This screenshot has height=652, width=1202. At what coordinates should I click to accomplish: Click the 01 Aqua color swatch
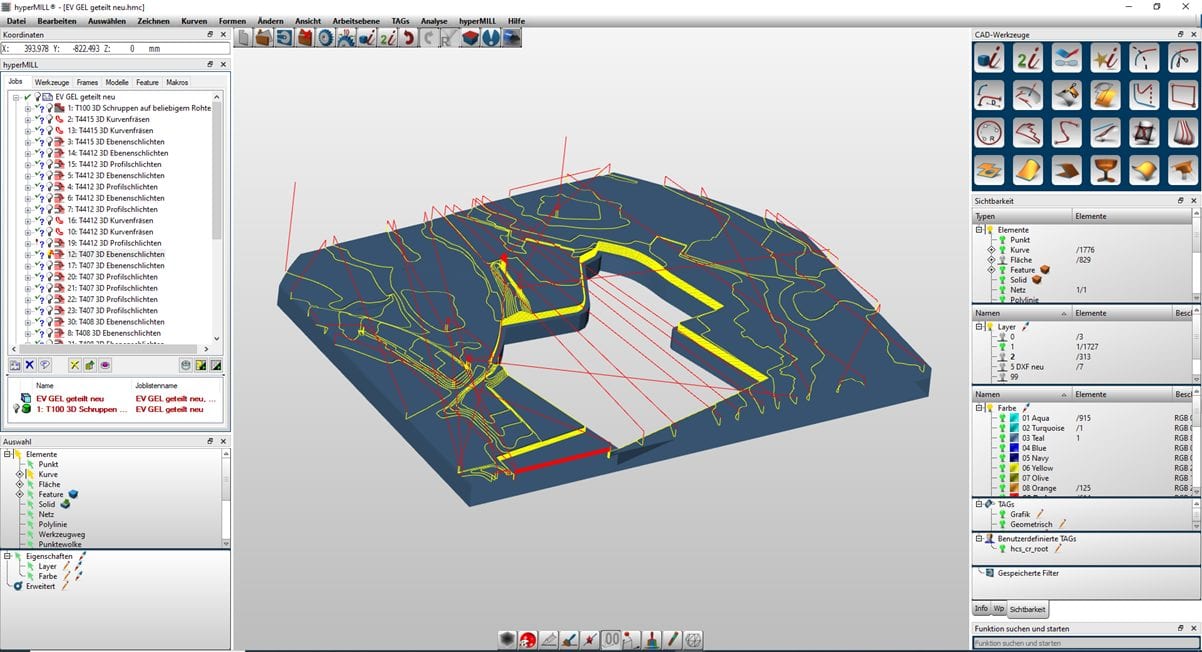[x=1014, y=418]
